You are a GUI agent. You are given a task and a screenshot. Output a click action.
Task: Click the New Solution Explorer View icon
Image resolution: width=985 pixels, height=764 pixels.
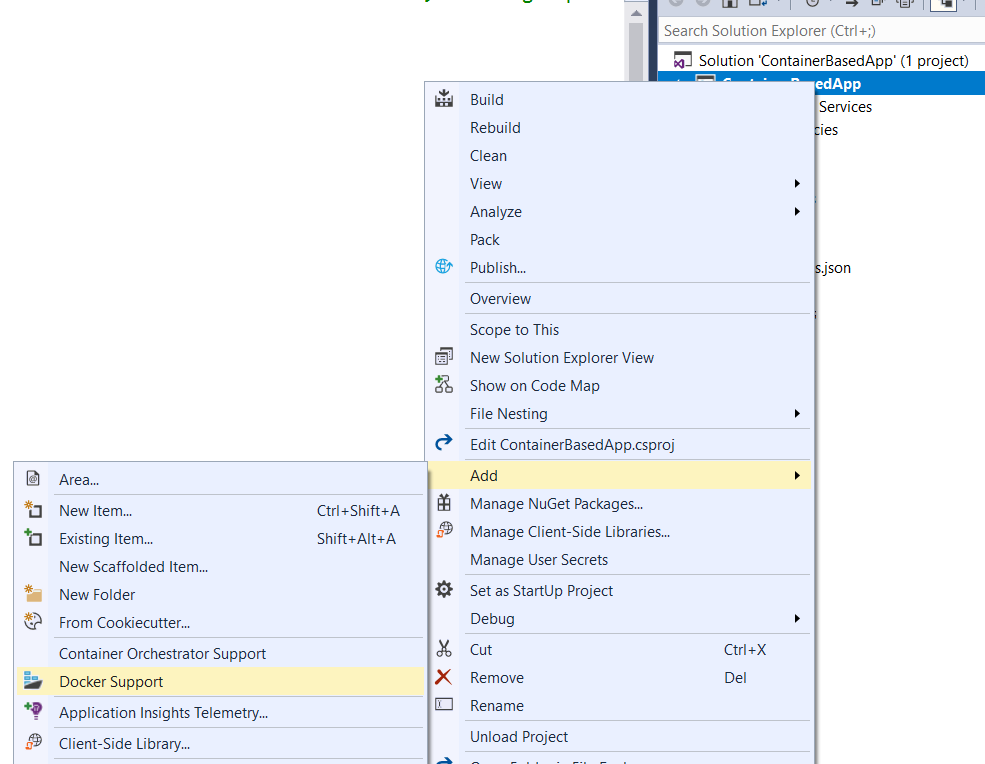click(x=444, y=356)
